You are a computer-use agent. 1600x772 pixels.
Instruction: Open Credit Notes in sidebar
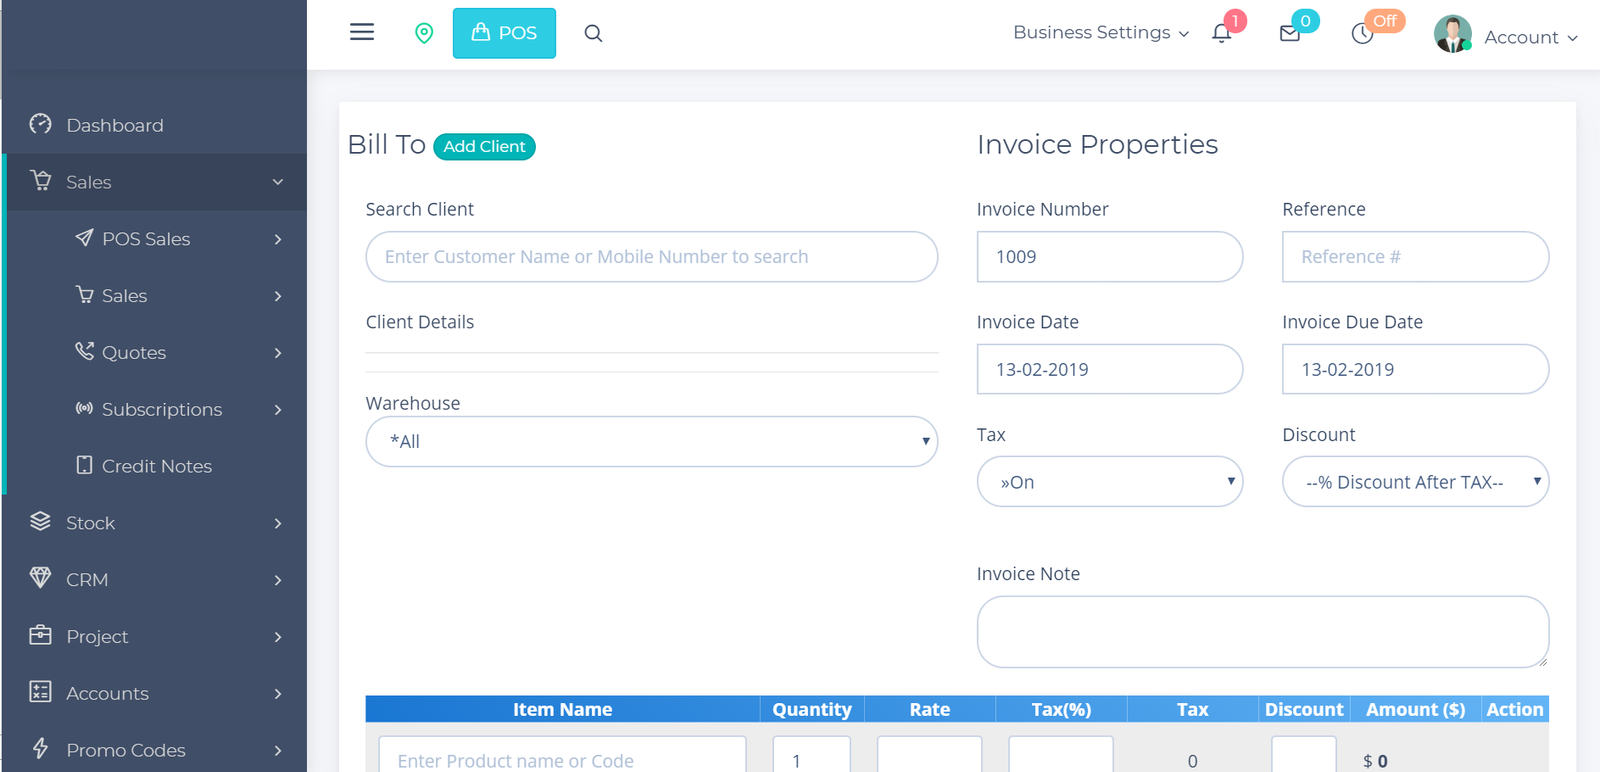(x=156, y=466)
